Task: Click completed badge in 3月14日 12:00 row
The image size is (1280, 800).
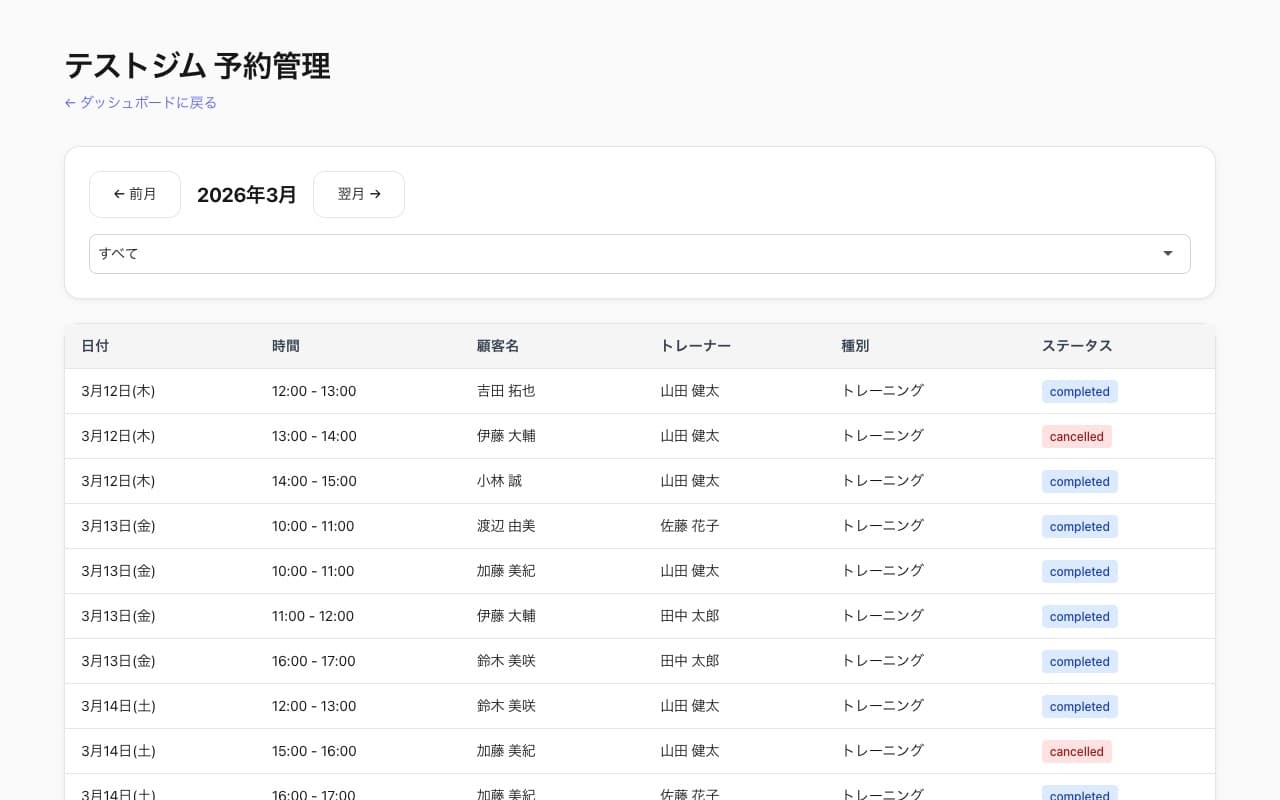Action: [1080, 707]
